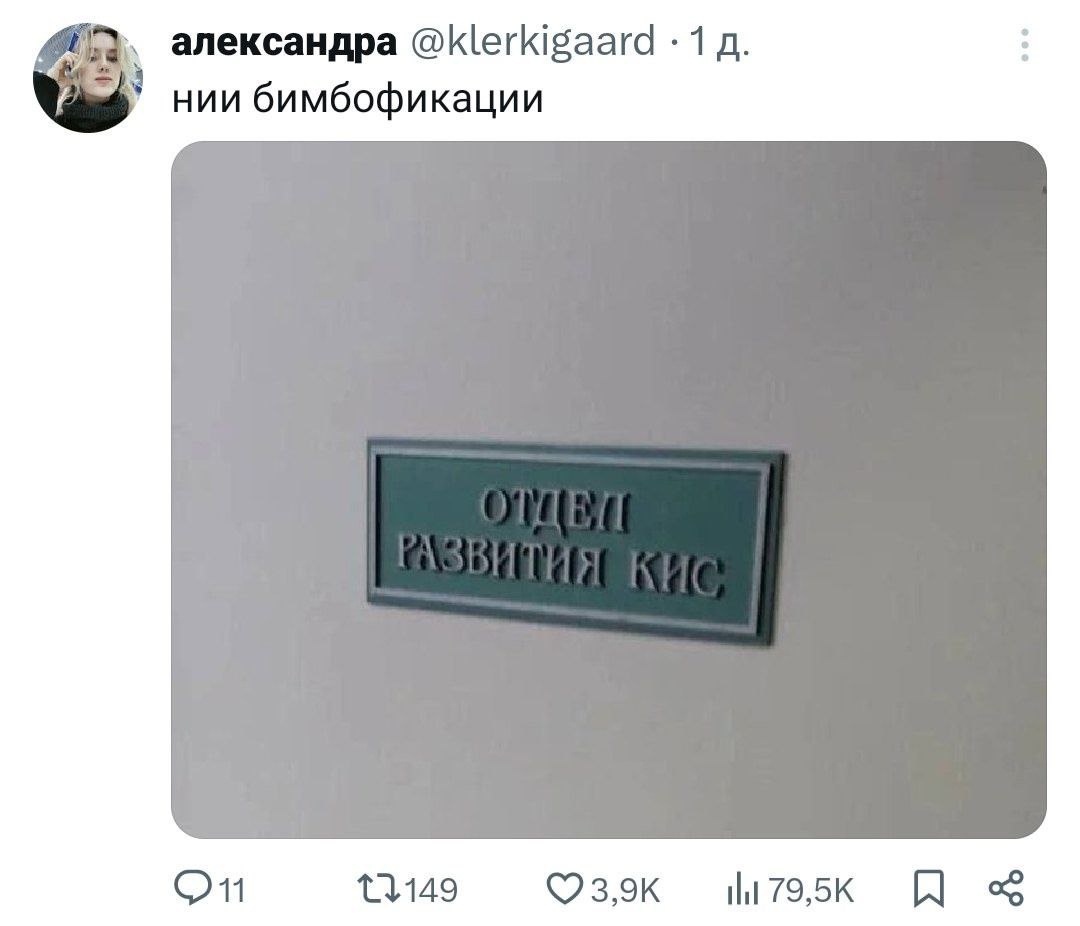Click the green ОТДЕЛ РАЗВИТИЯ КИС plaque
The image size is (1080, 926).
tap(577, 541)
